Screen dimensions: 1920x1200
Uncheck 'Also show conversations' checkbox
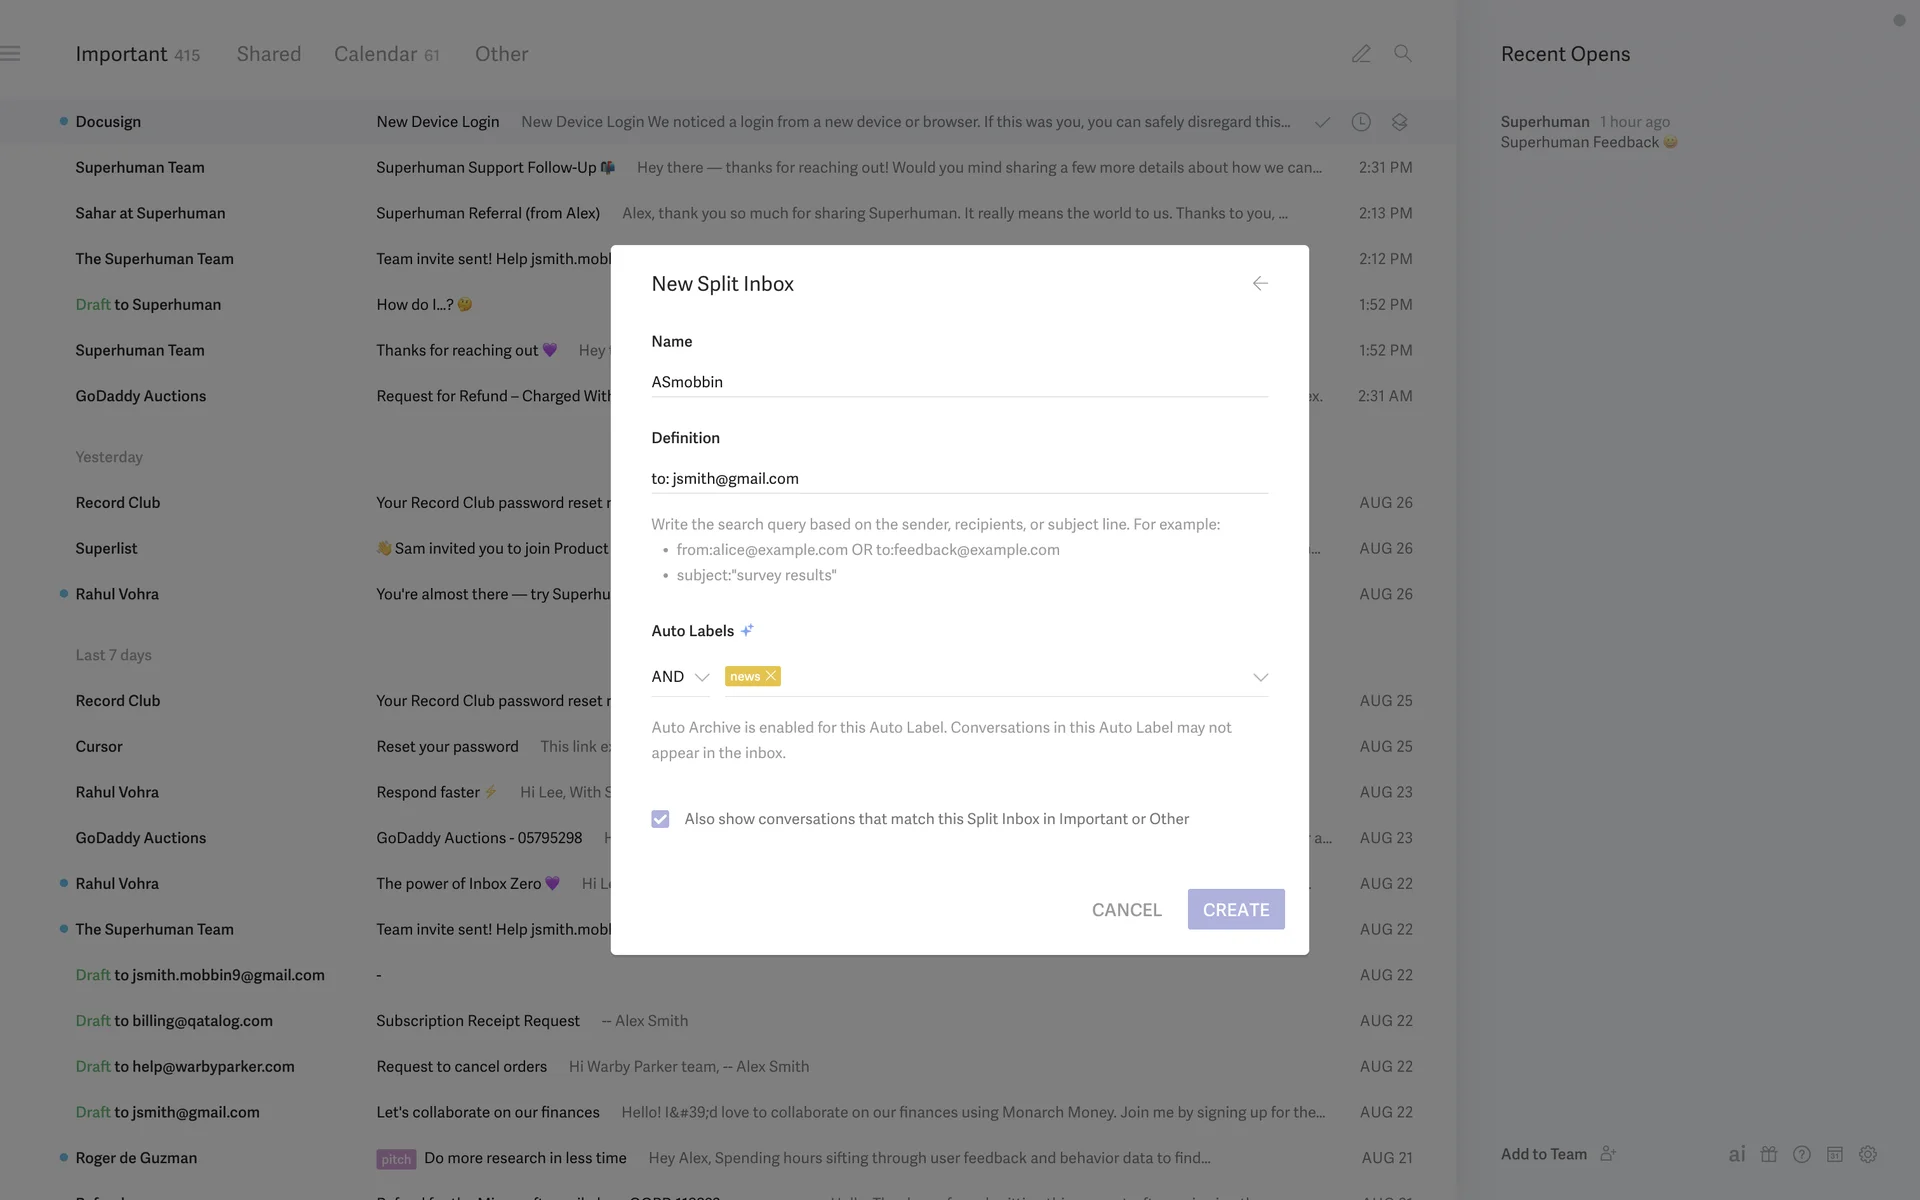click(x=660, y=819)
